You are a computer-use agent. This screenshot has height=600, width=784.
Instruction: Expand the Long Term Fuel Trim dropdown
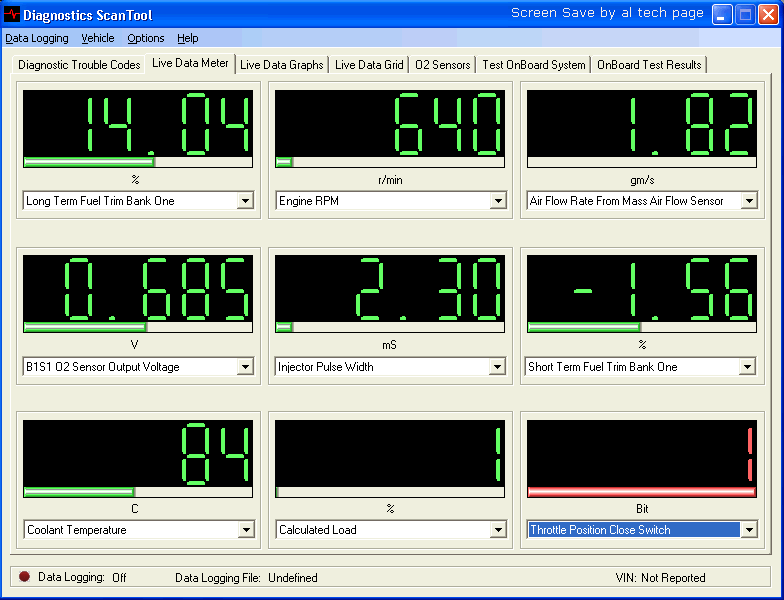click(245, 201)
